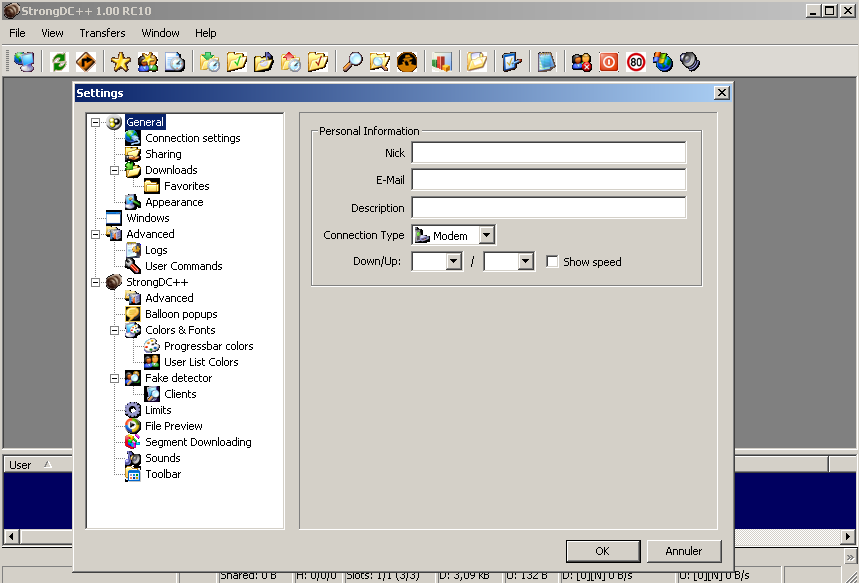Viewport: 859px width, 583px height.
Task: Click the Progressbar colors palette icon
Action: (152, 346)
